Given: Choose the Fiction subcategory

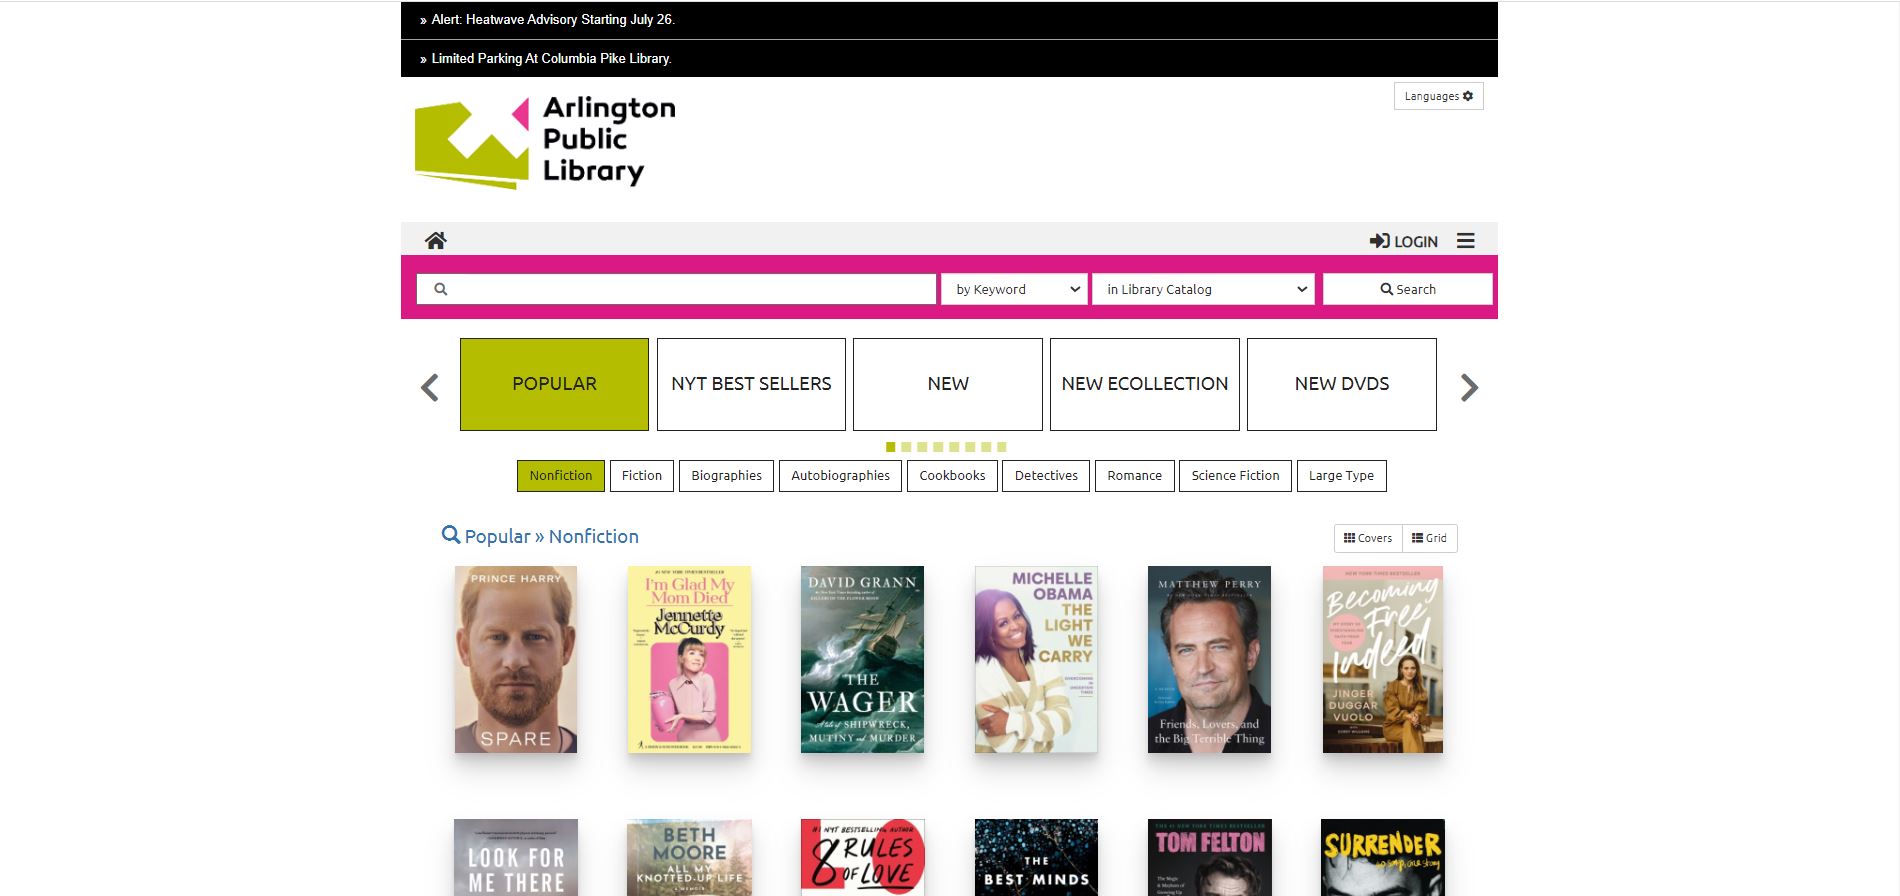Looking at the screenshot, I should (642, 476).
